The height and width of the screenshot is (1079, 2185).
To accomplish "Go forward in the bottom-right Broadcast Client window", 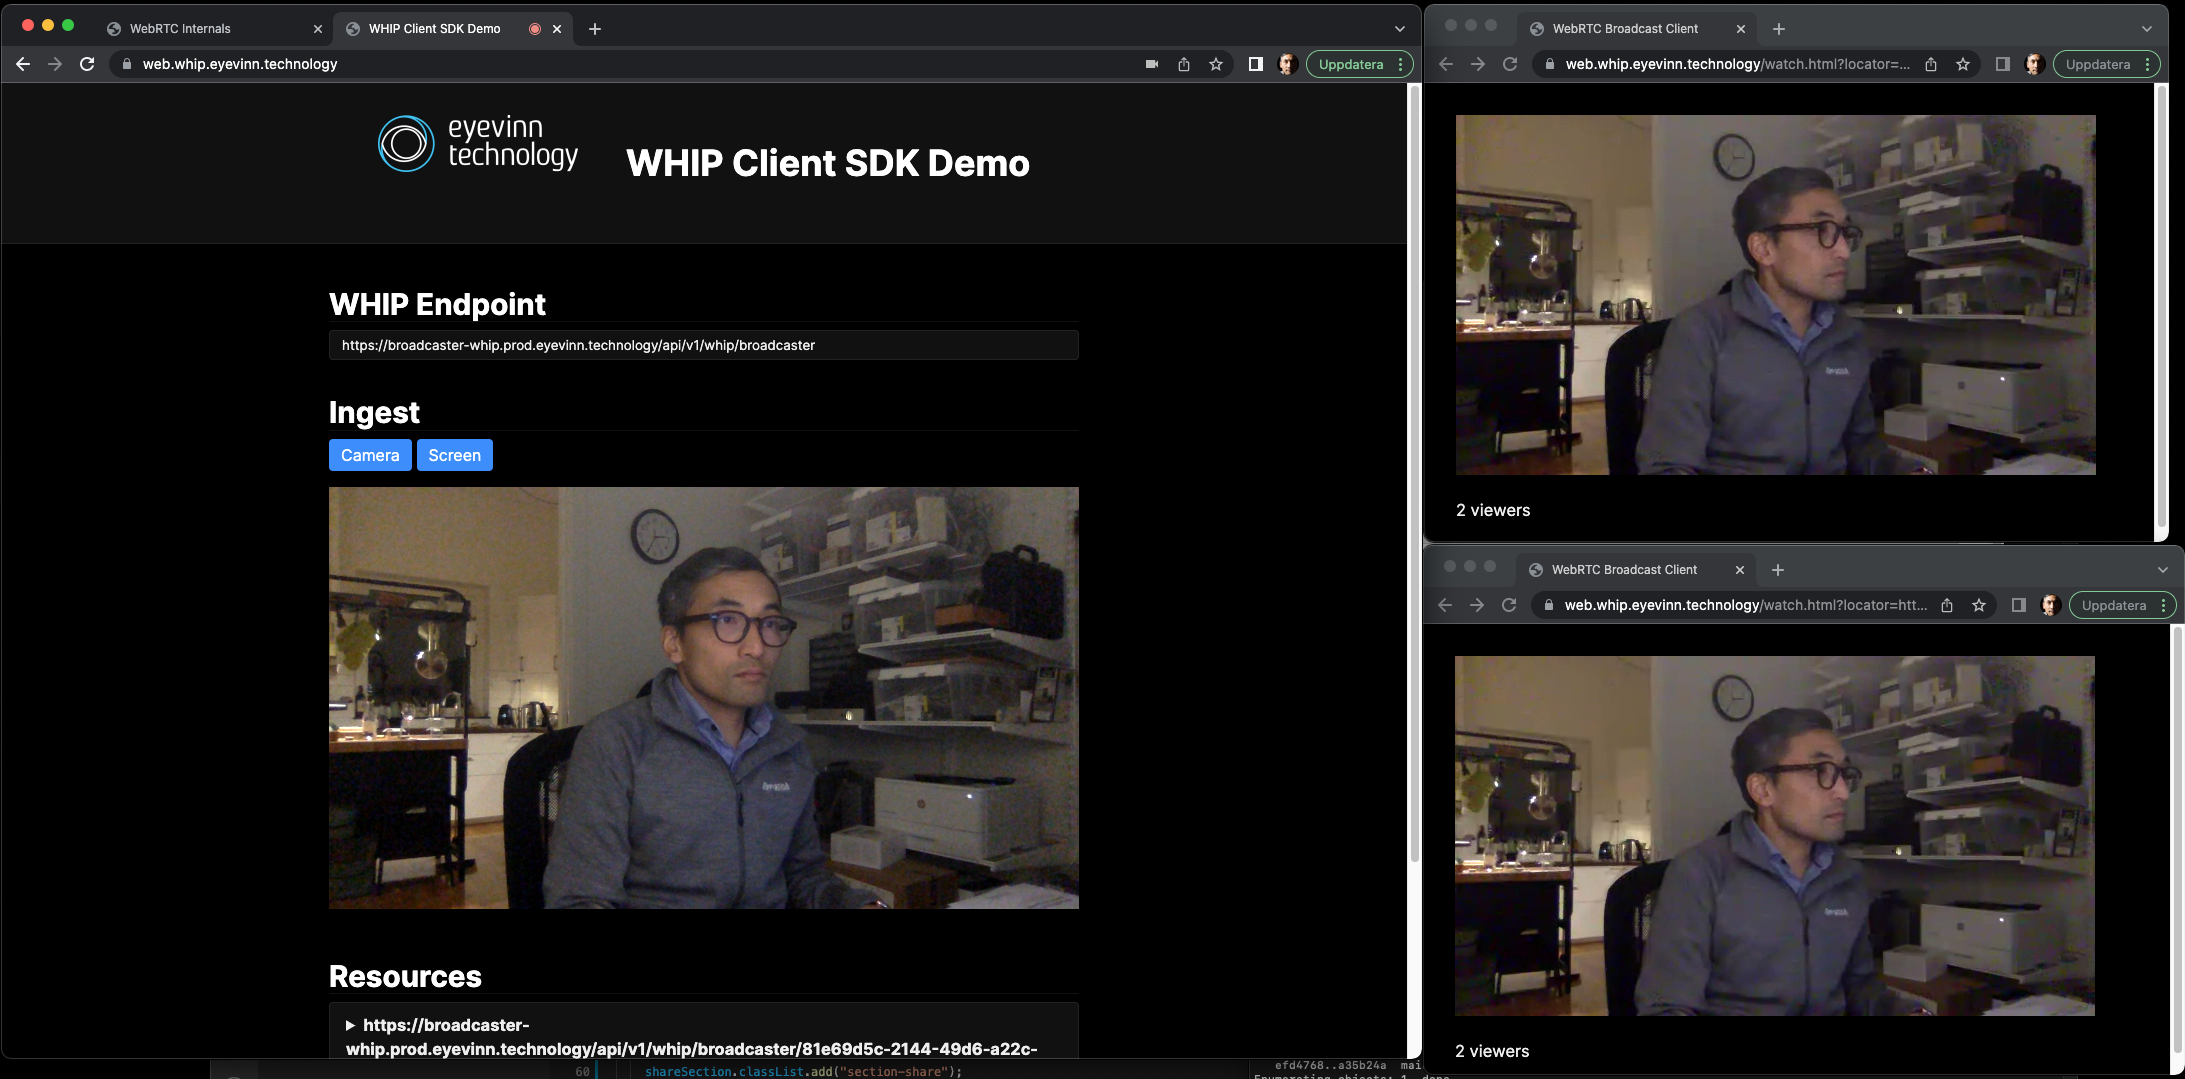I will (1477, 605).
